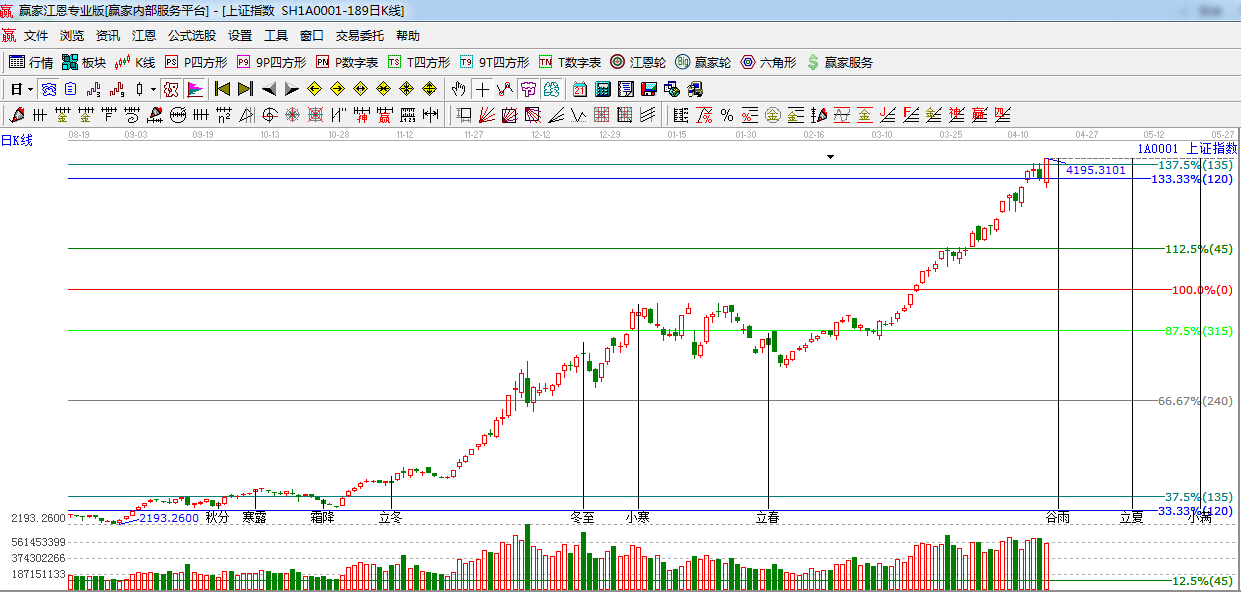Toggle the pink flag toolbar button
Screen dimensions: 1241x592
coord(194,89)
